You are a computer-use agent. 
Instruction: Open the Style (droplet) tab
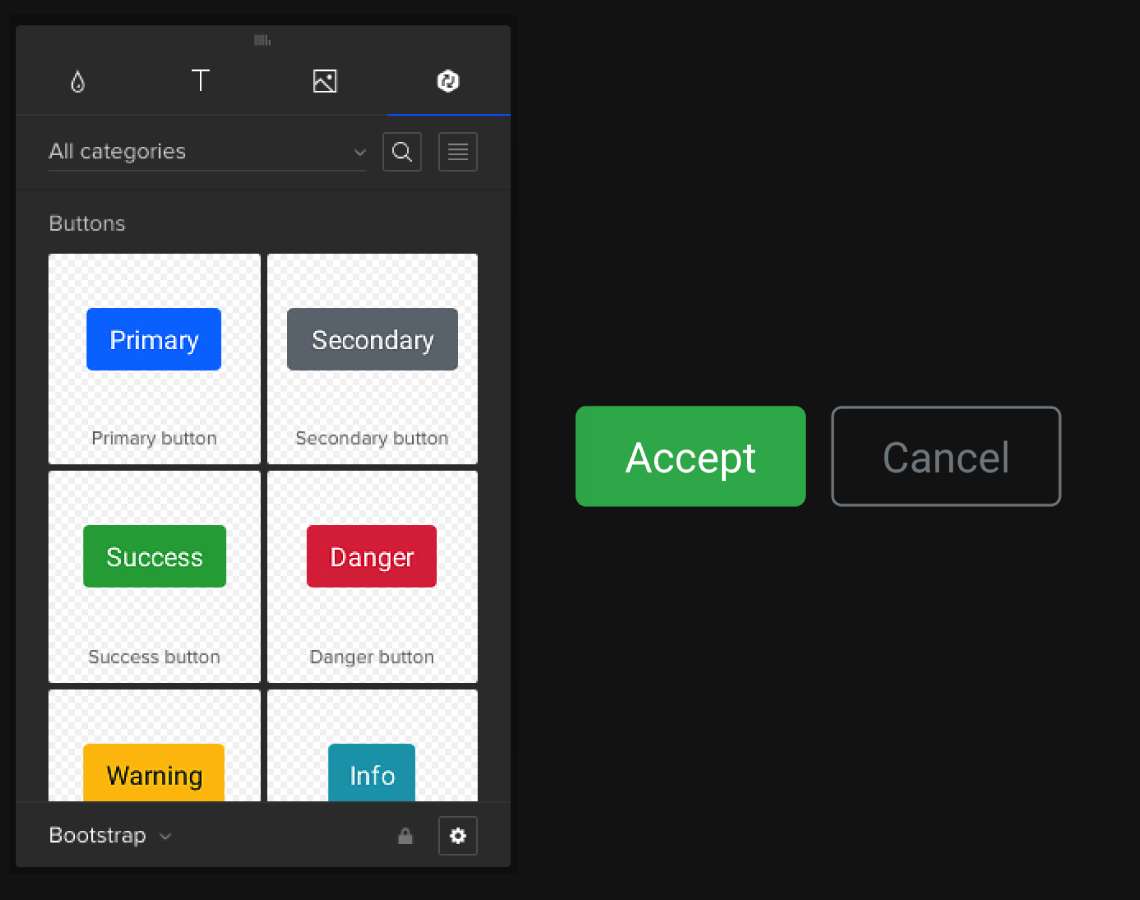point(78,82)
